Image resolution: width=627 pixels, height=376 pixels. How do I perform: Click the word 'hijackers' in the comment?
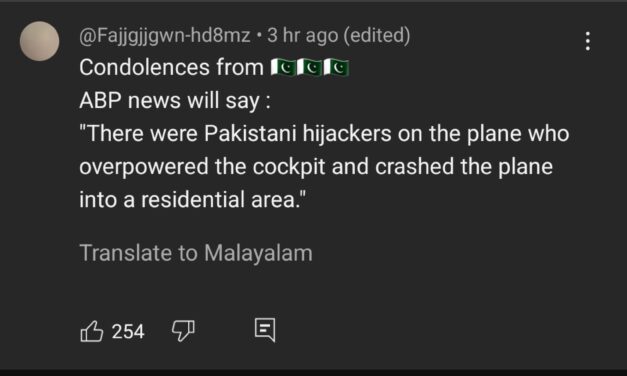[347, 134]
